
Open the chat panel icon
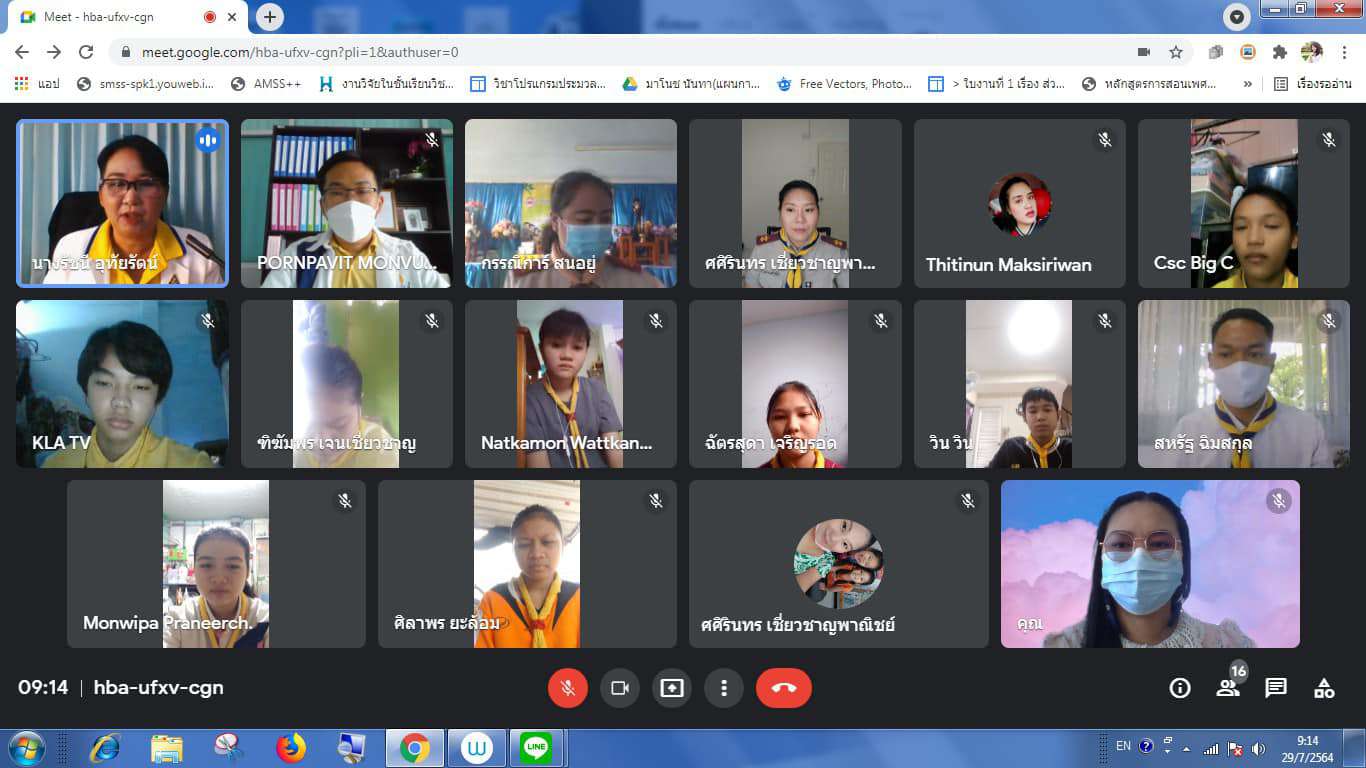click(x=1276, y=688)
